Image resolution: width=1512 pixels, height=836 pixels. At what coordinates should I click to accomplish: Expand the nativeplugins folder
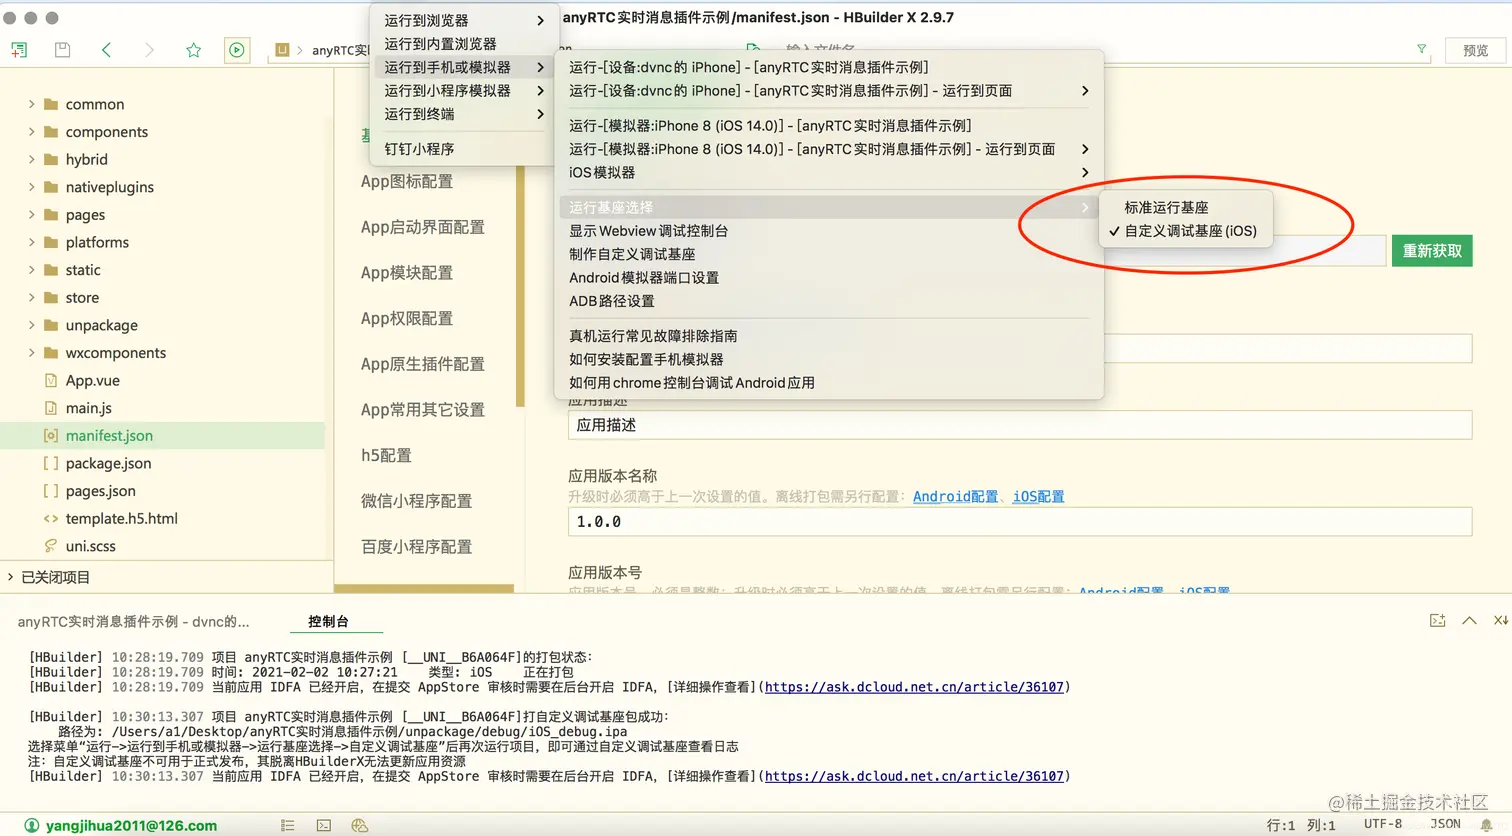point(31,187)
